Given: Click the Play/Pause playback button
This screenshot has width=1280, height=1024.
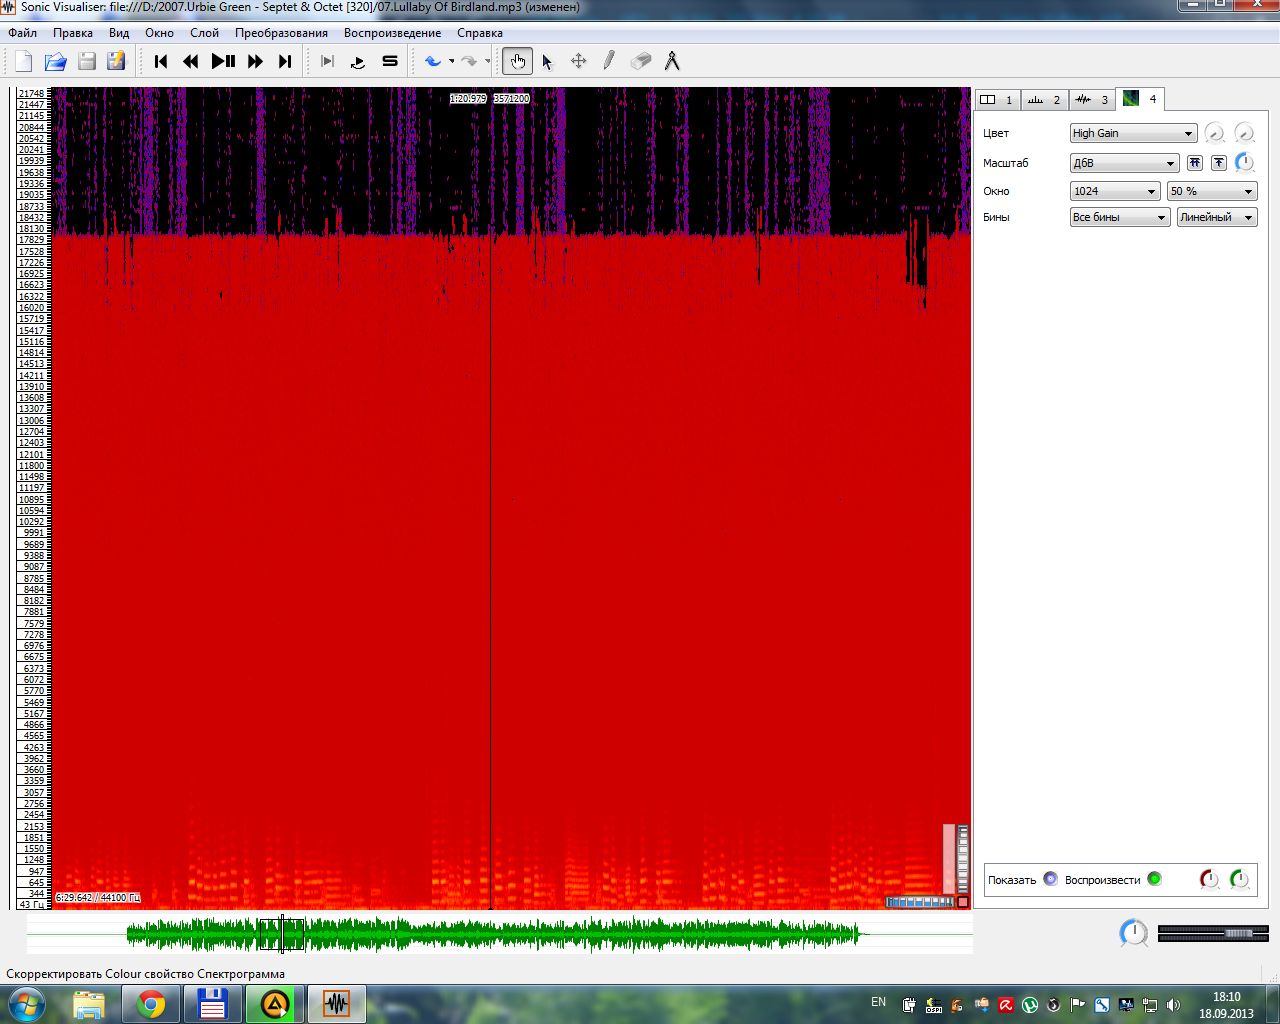Looking at the screenshot, I should click(x=223, y=62).
